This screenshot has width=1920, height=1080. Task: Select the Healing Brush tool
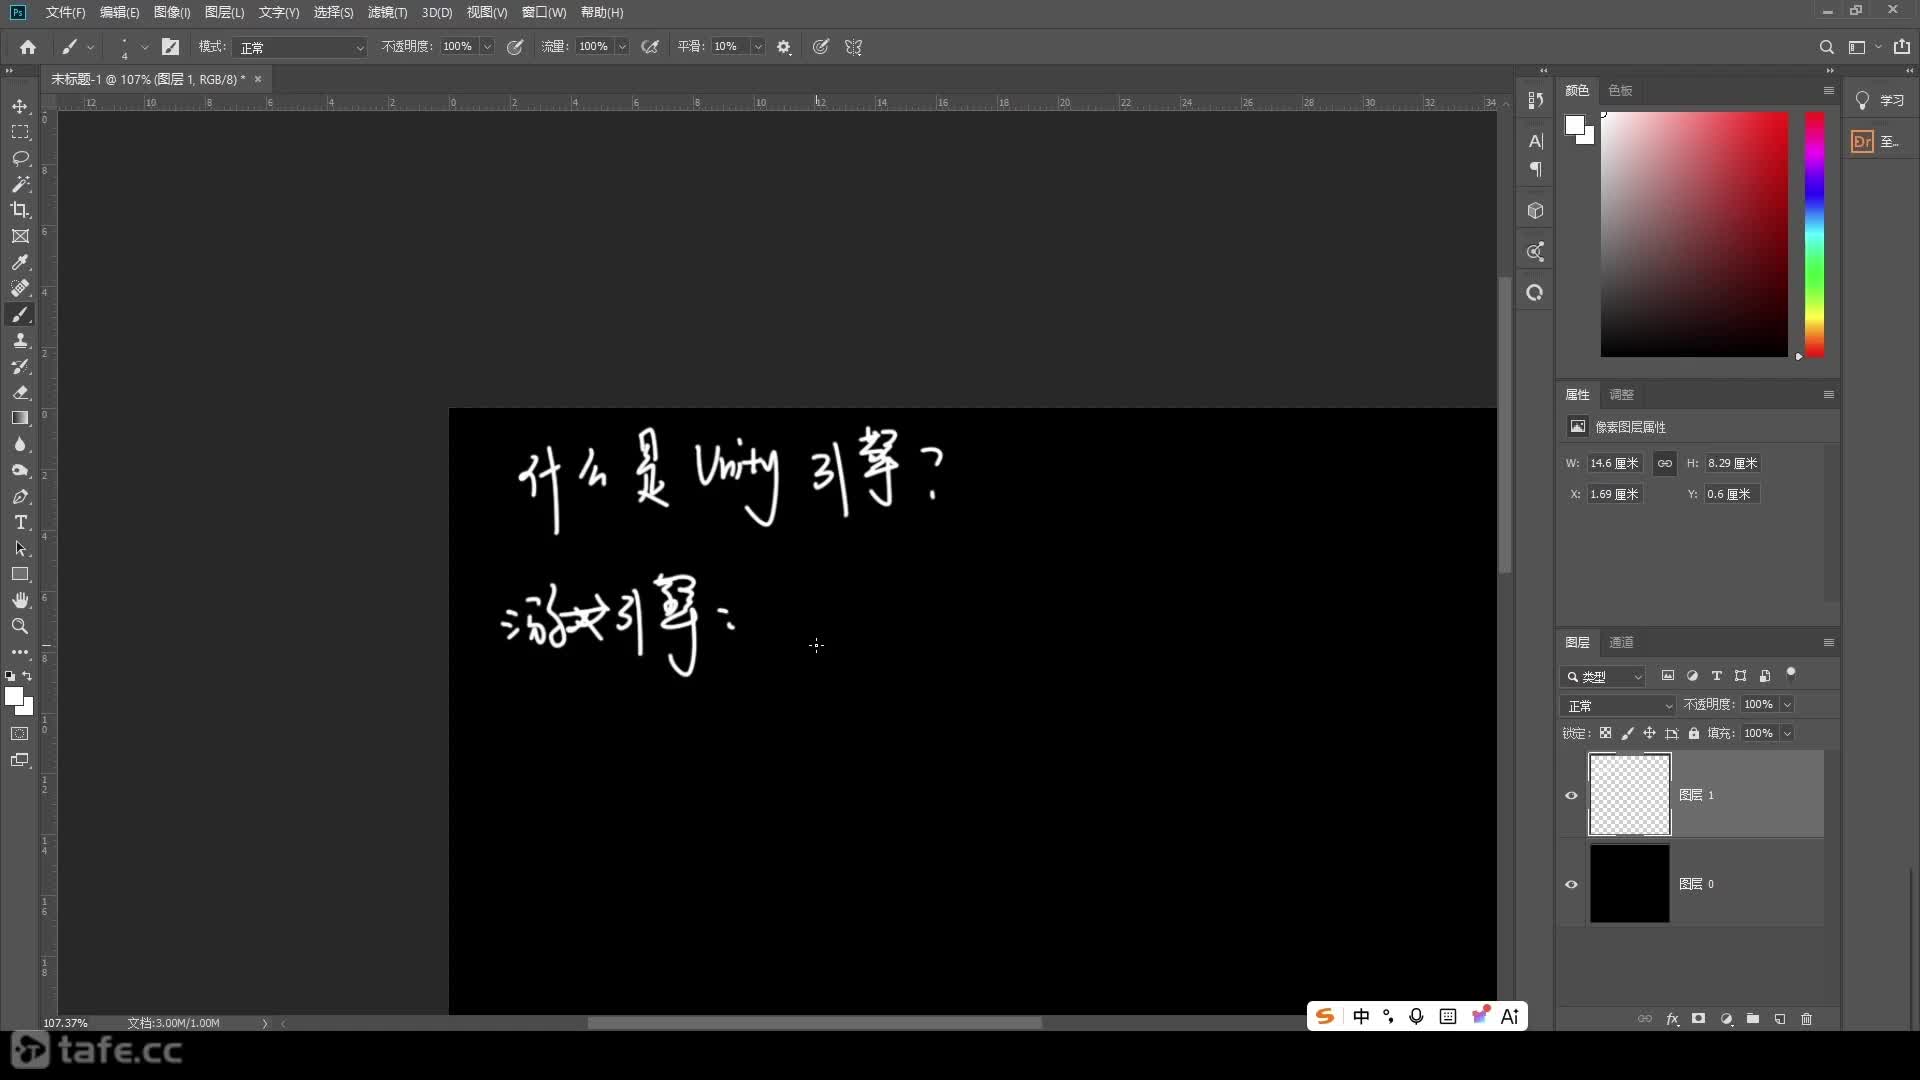(x=20, y=288)
